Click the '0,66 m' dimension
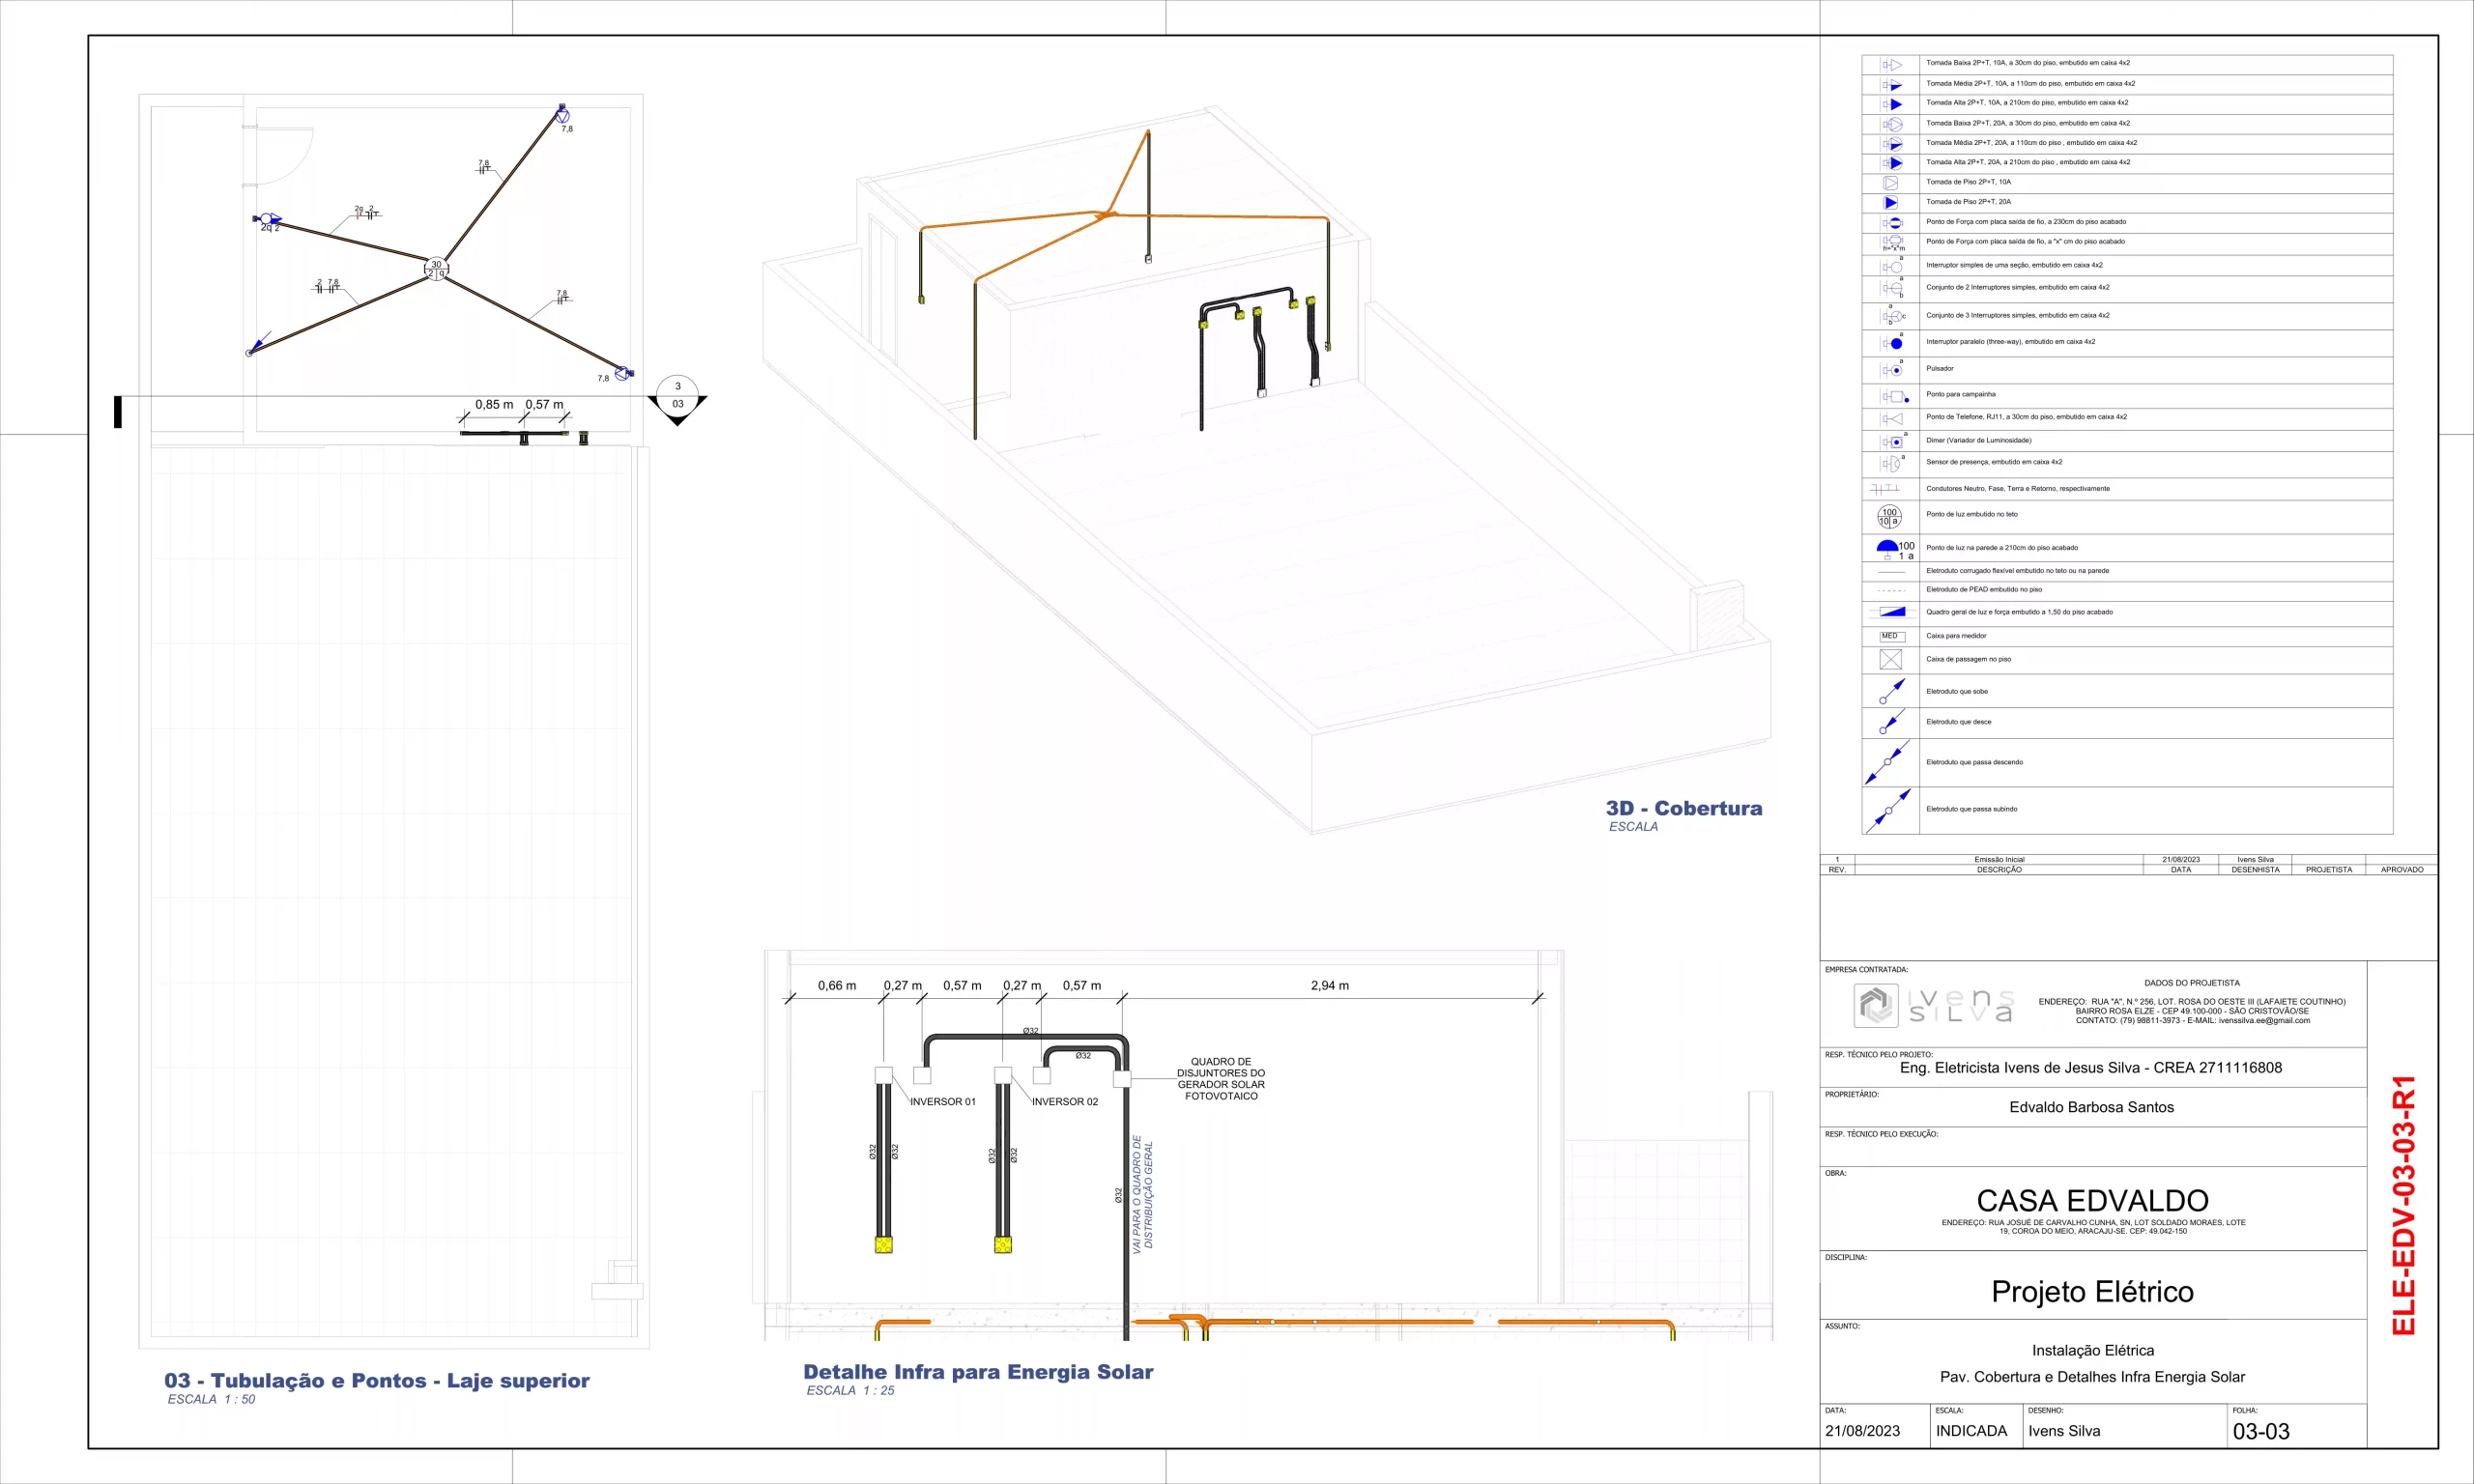Screen dimensions: 2474x1484 836,986
